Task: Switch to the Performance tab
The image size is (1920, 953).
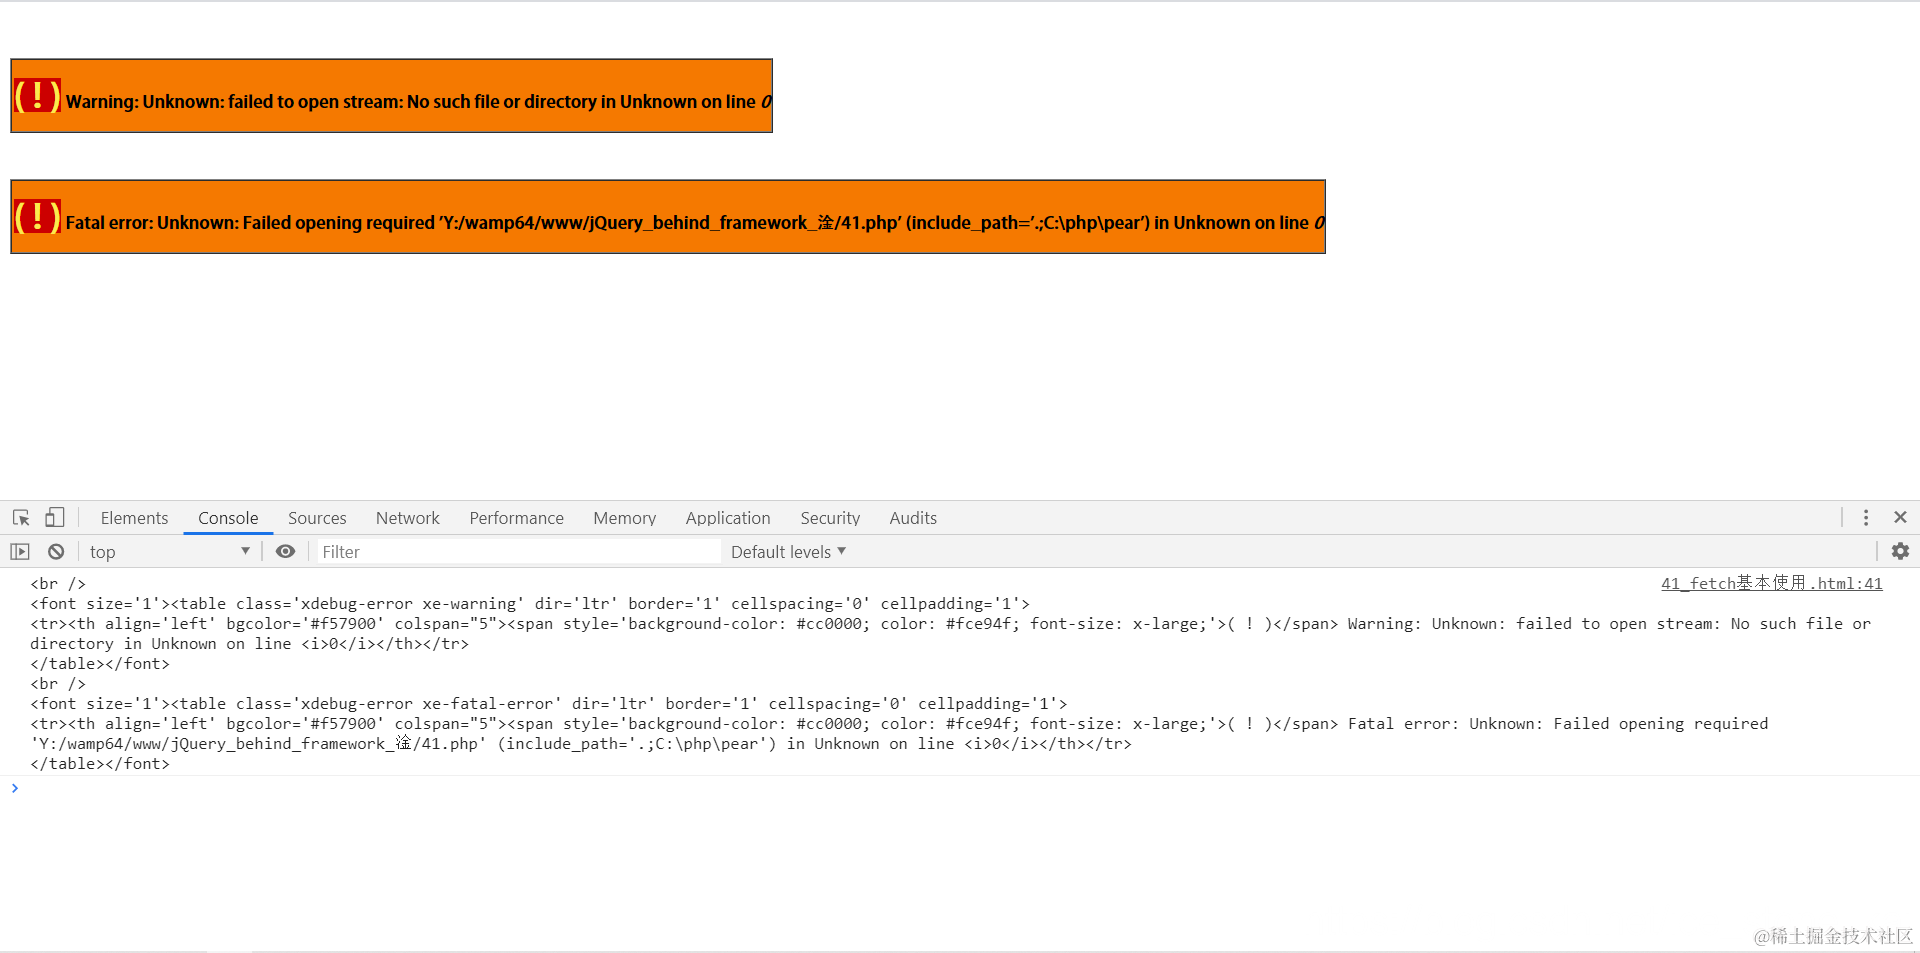Action: 517,518
